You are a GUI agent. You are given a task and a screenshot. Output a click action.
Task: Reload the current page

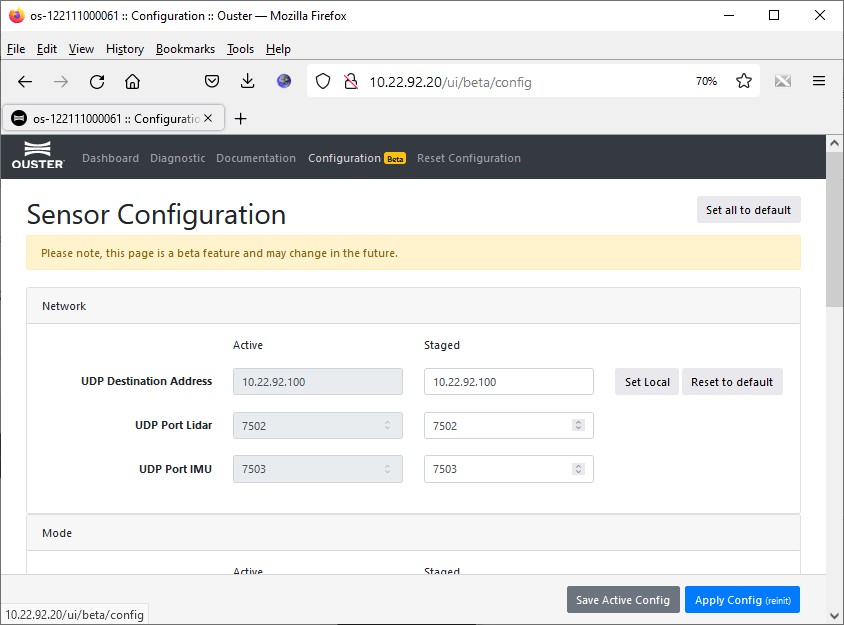click(97, 82)
